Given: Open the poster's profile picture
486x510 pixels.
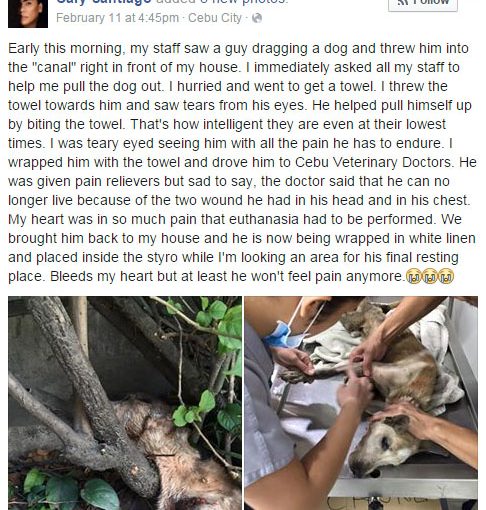Looking at the screenshot, I should (28, 13).
